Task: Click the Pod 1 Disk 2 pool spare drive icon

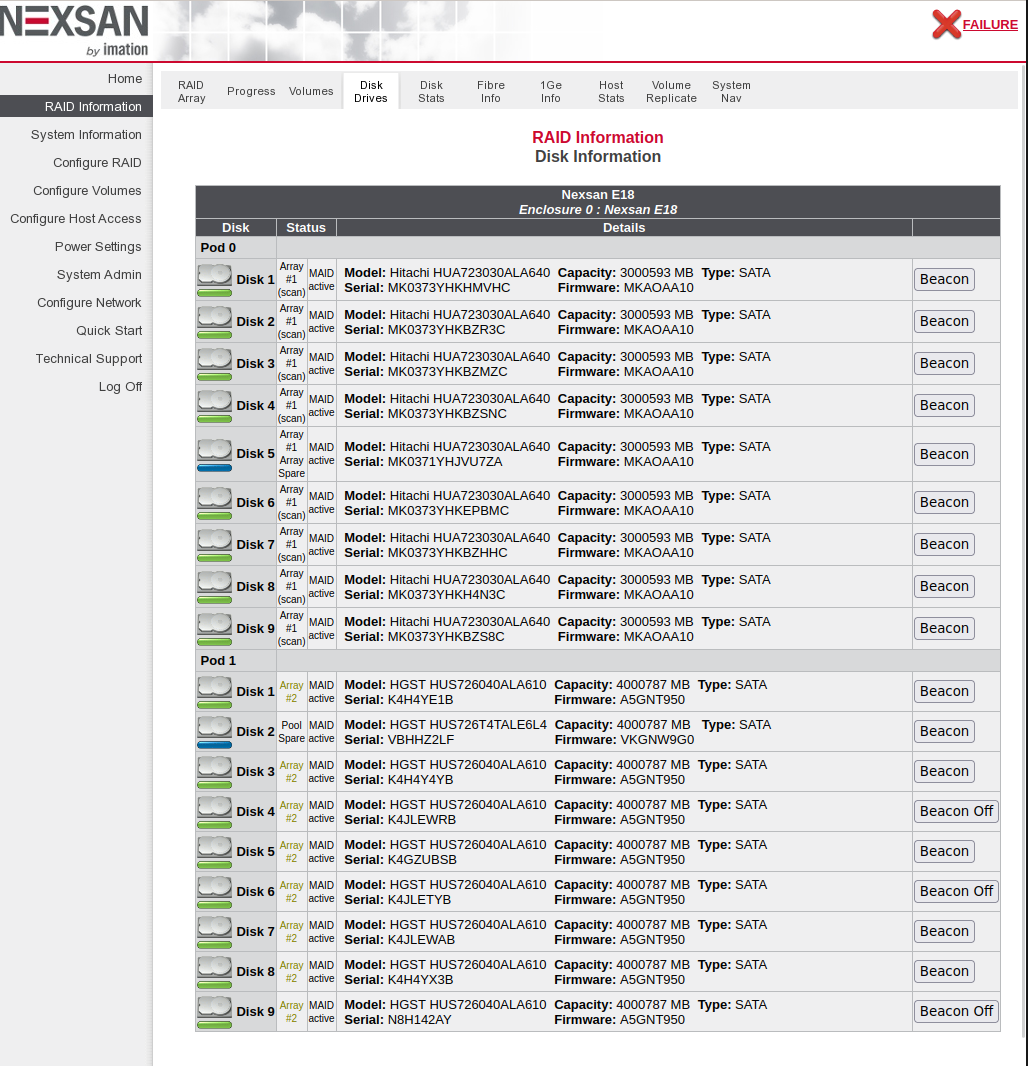Action: 215,733
